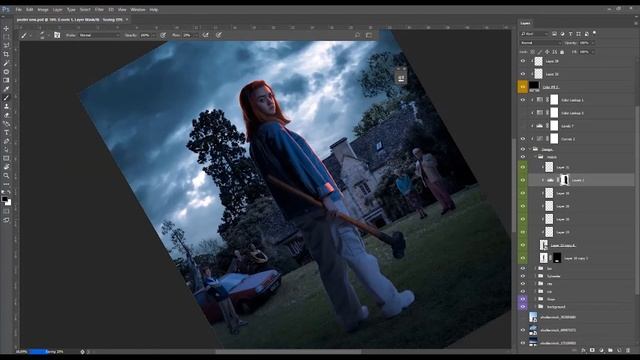Select the Layers panel tab

click(x=525, y=23)
